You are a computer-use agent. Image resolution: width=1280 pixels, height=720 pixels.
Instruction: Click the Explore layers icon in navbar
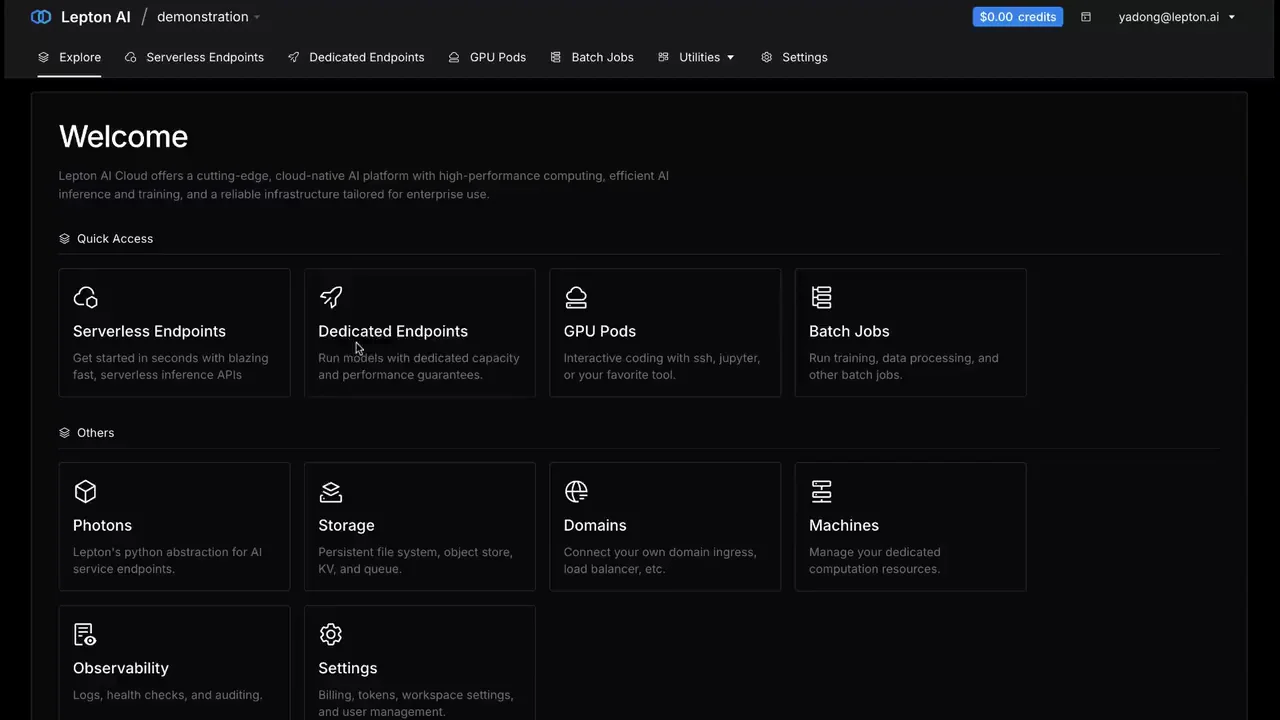click(43, 57)
